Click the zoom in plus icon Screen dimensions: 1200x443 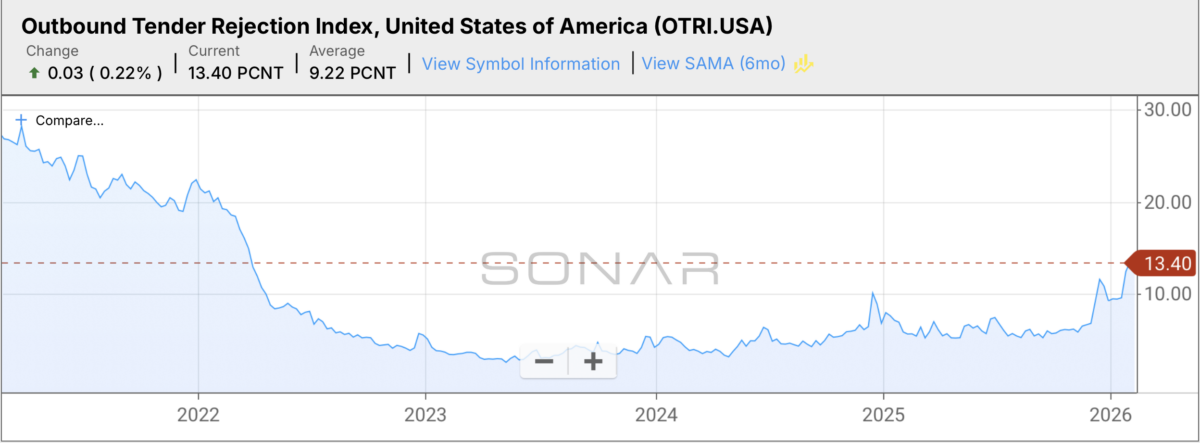593,361
